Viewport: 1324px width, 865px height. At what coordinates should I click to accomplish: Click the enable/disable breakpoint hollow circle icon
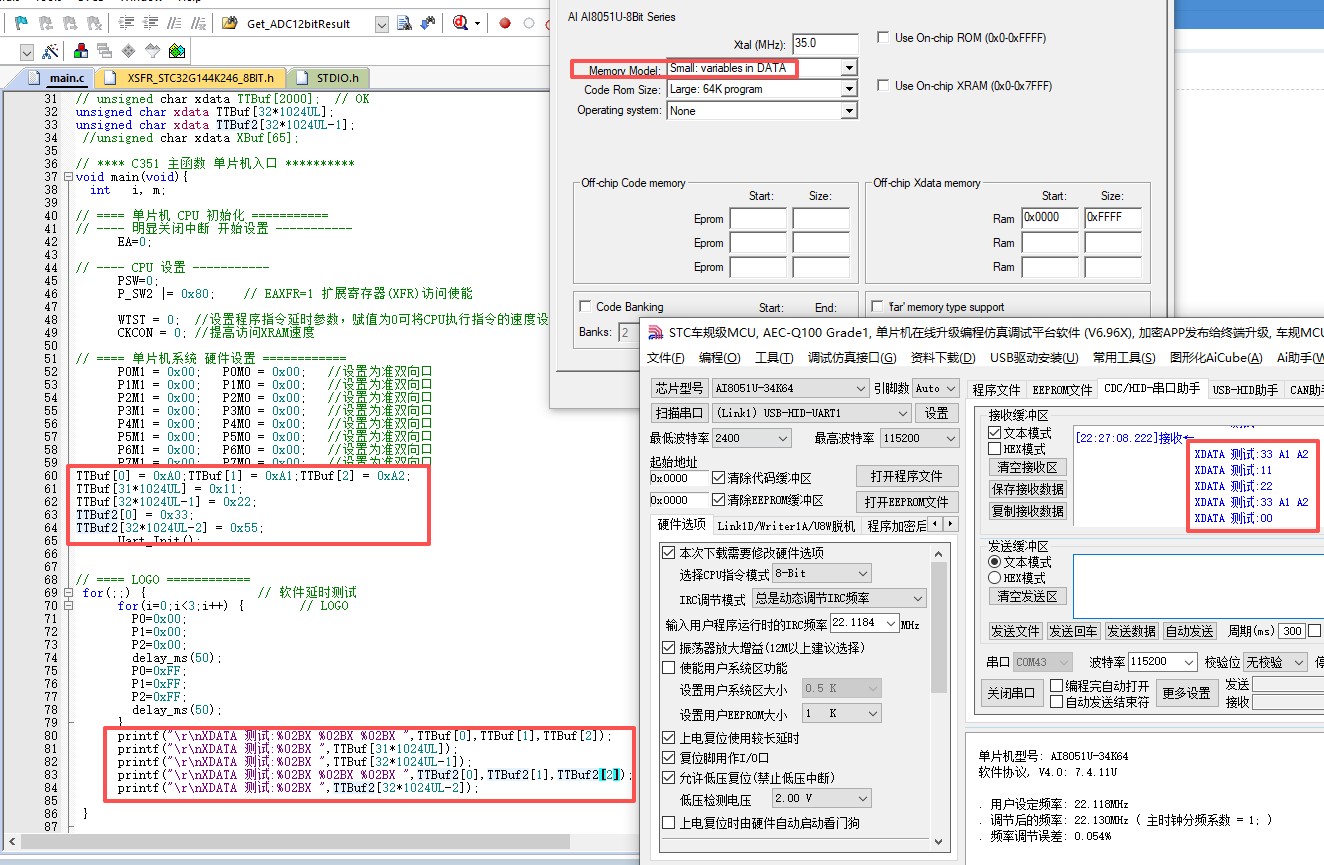pyautogui.click(x=529, y=23)
